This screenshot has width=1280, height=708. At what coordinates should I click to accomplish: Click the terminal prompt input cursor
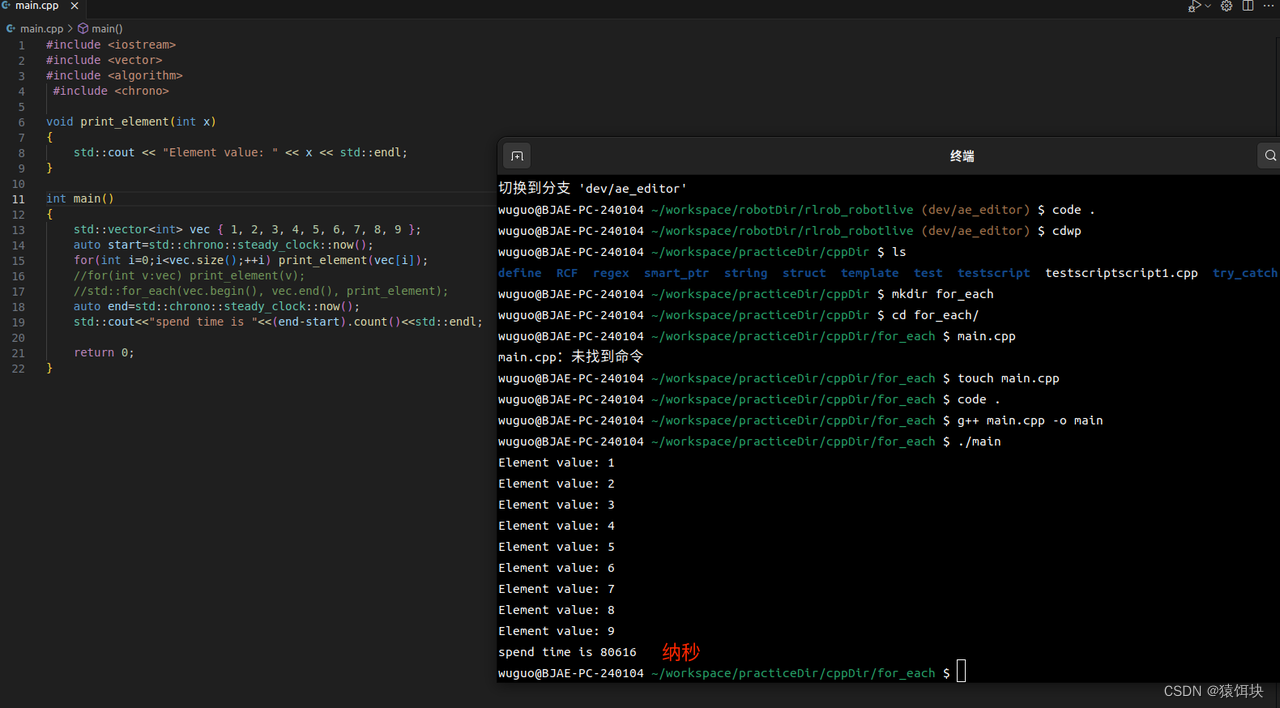click(x=961, y=671)
